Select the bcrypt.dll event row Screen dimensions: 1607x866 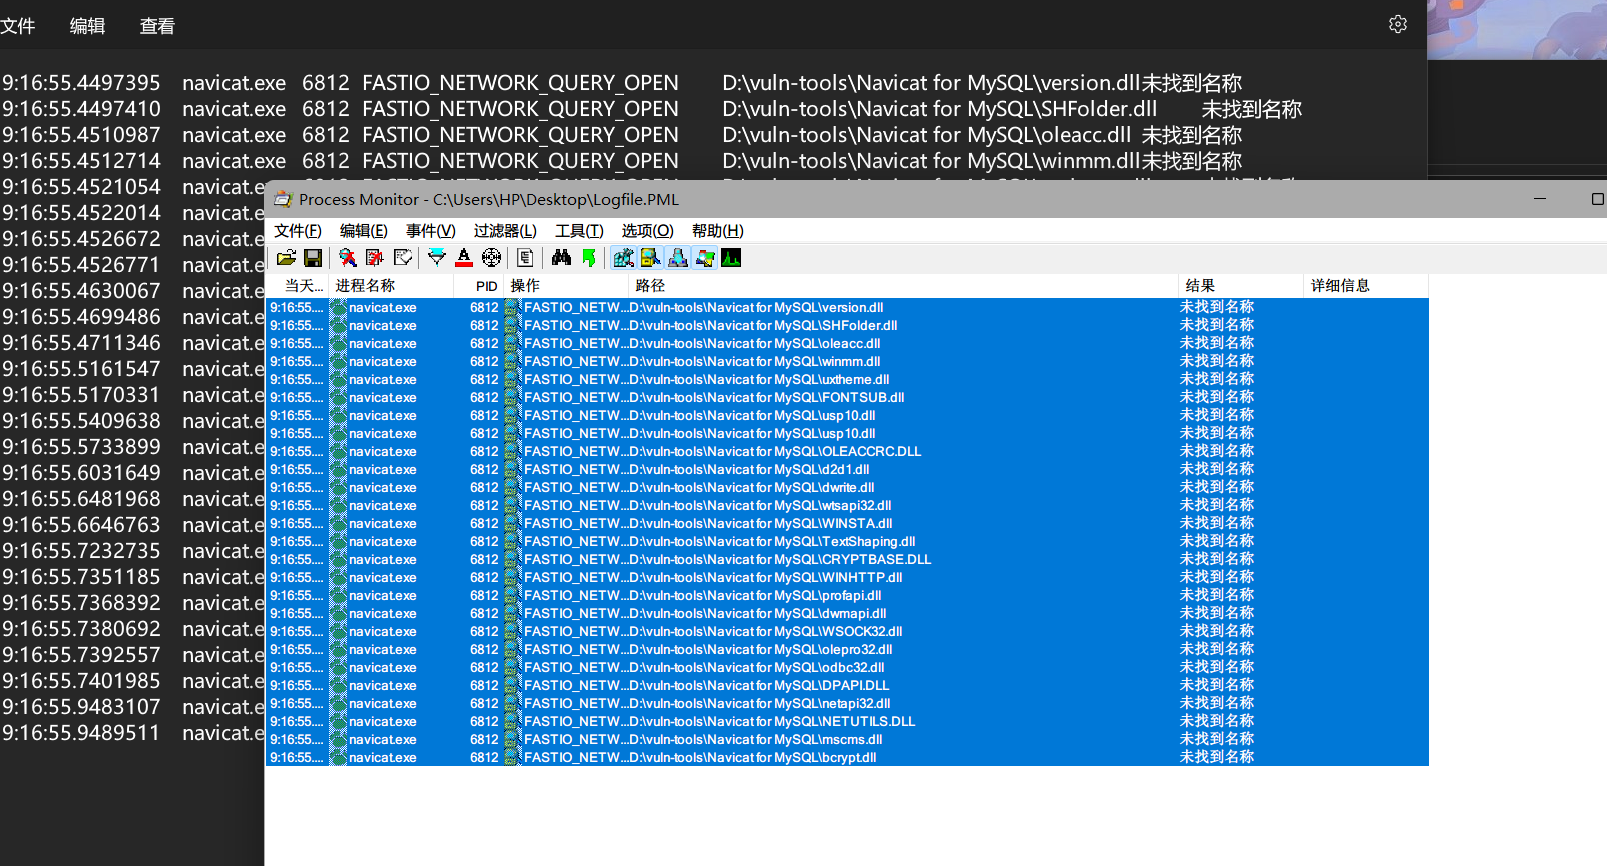click(847, 757)
